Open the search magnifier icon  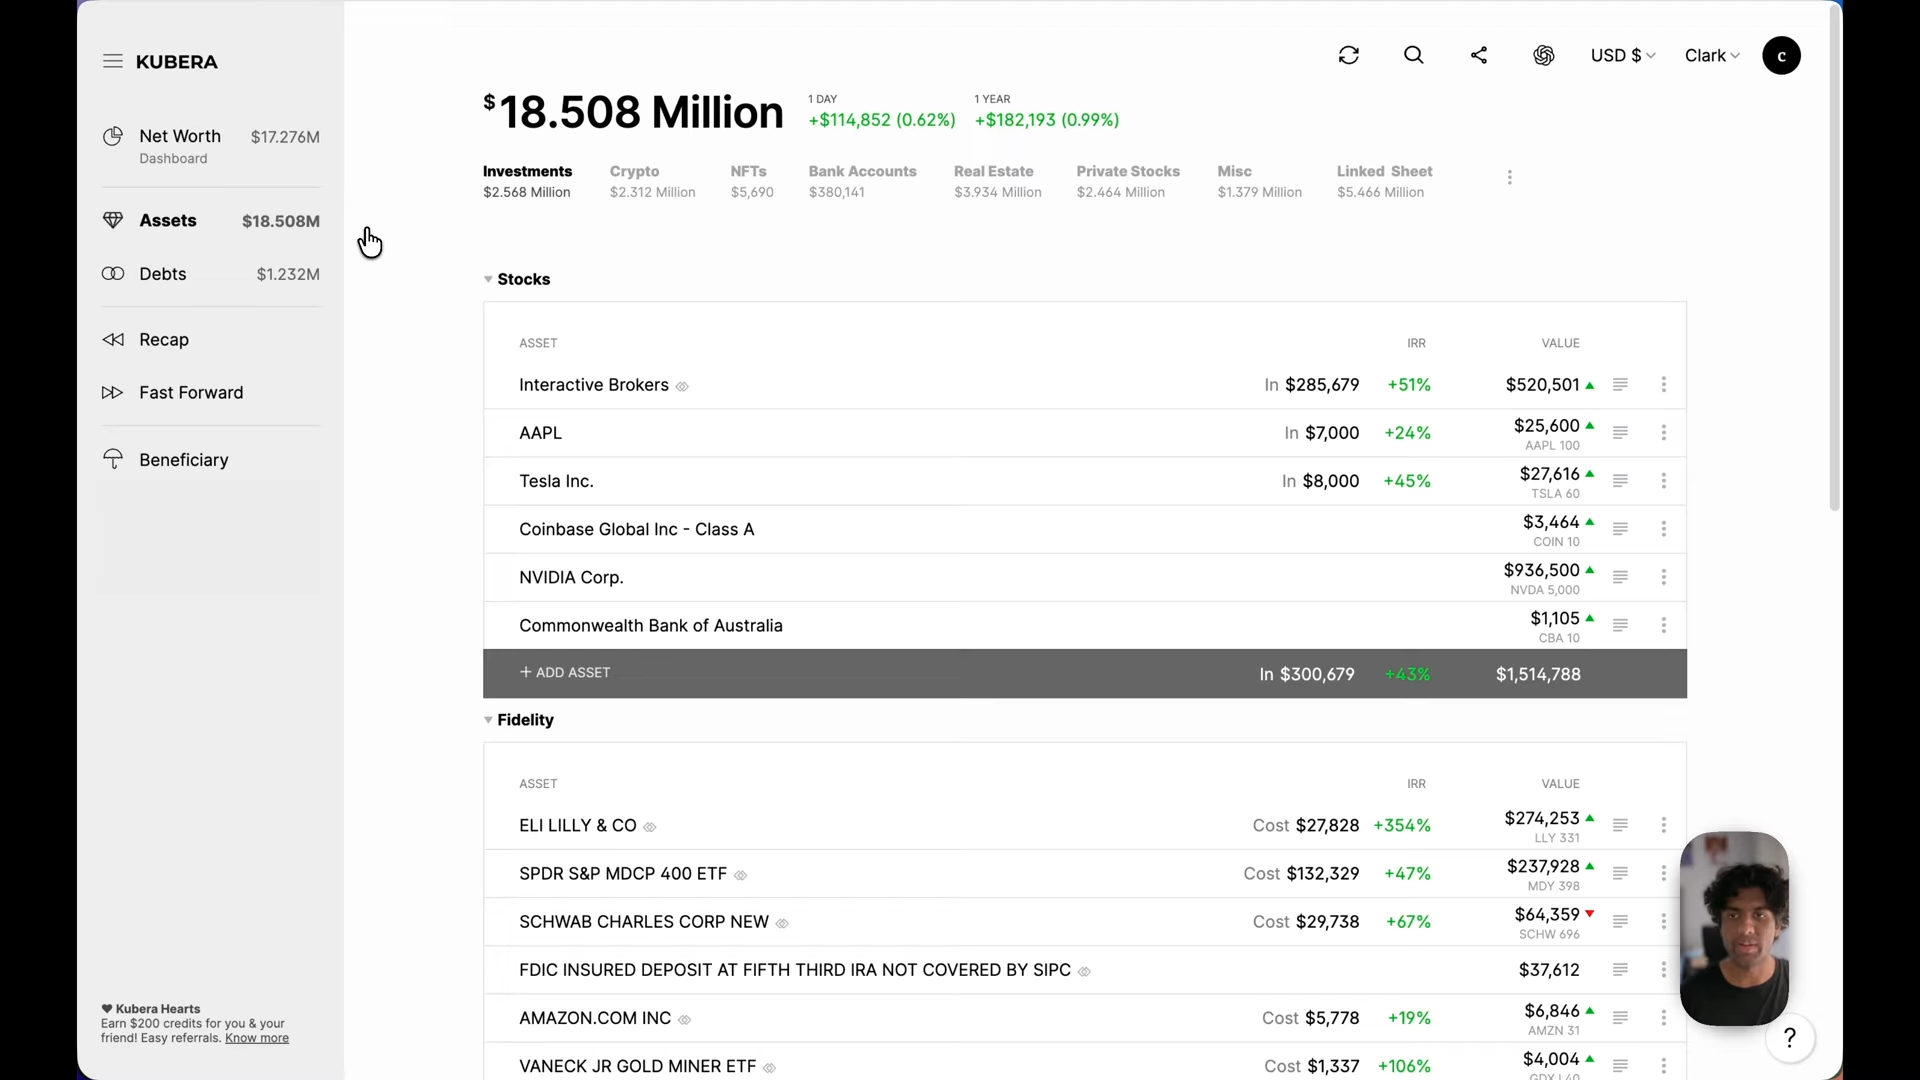1413,56
